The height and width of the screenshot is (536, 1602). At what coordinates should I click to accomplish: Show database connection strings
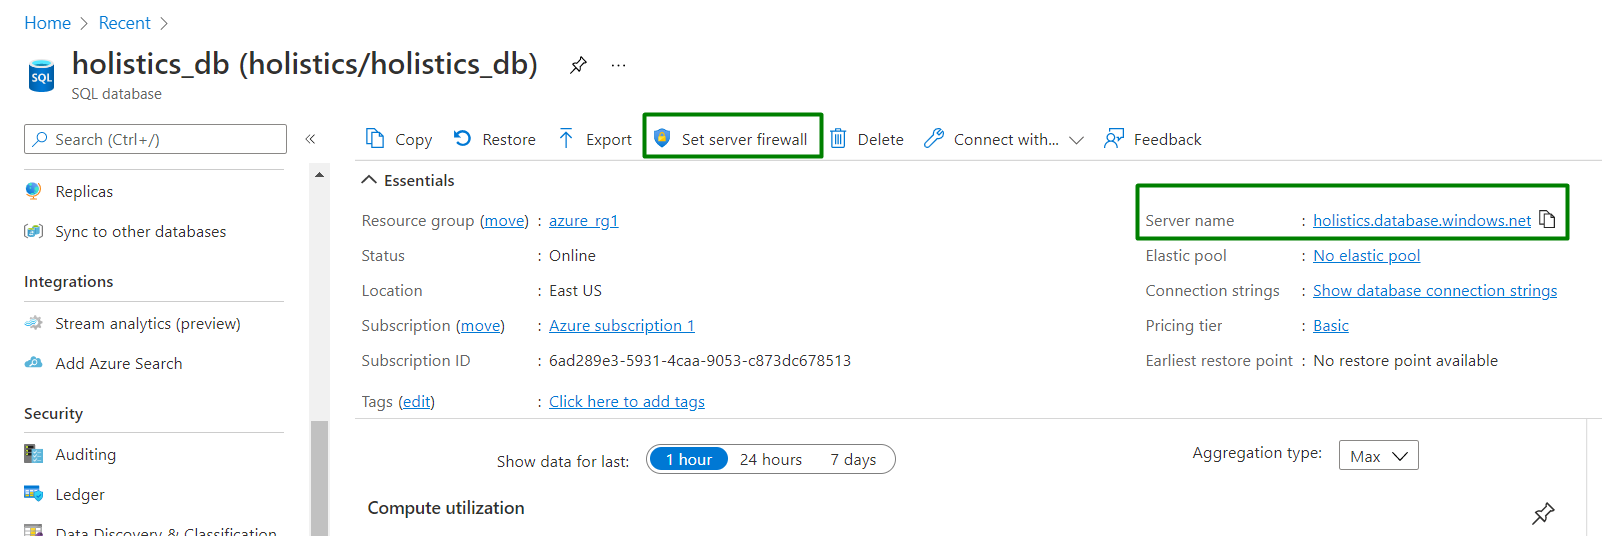click(x=1435, y=290)
